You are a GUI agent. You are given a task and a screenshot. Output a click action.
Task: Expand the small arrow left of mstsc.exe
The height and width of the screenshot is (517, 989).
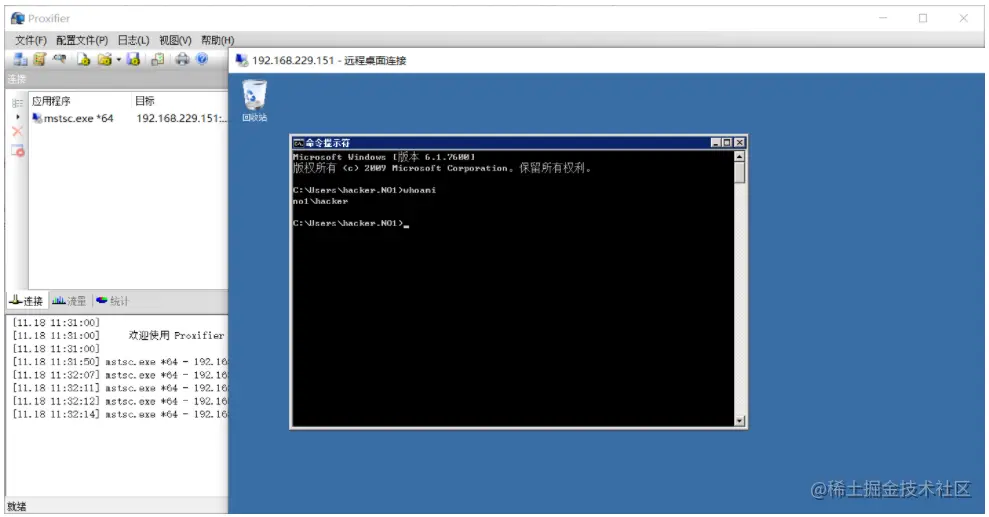(18, 117)
